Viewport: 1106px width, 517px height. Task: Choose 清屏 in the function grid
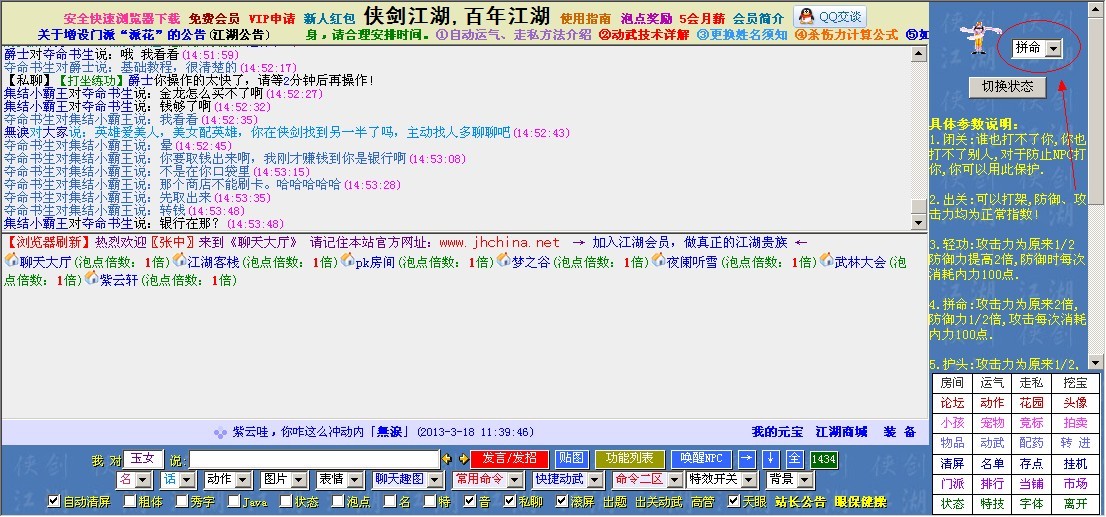952,463
